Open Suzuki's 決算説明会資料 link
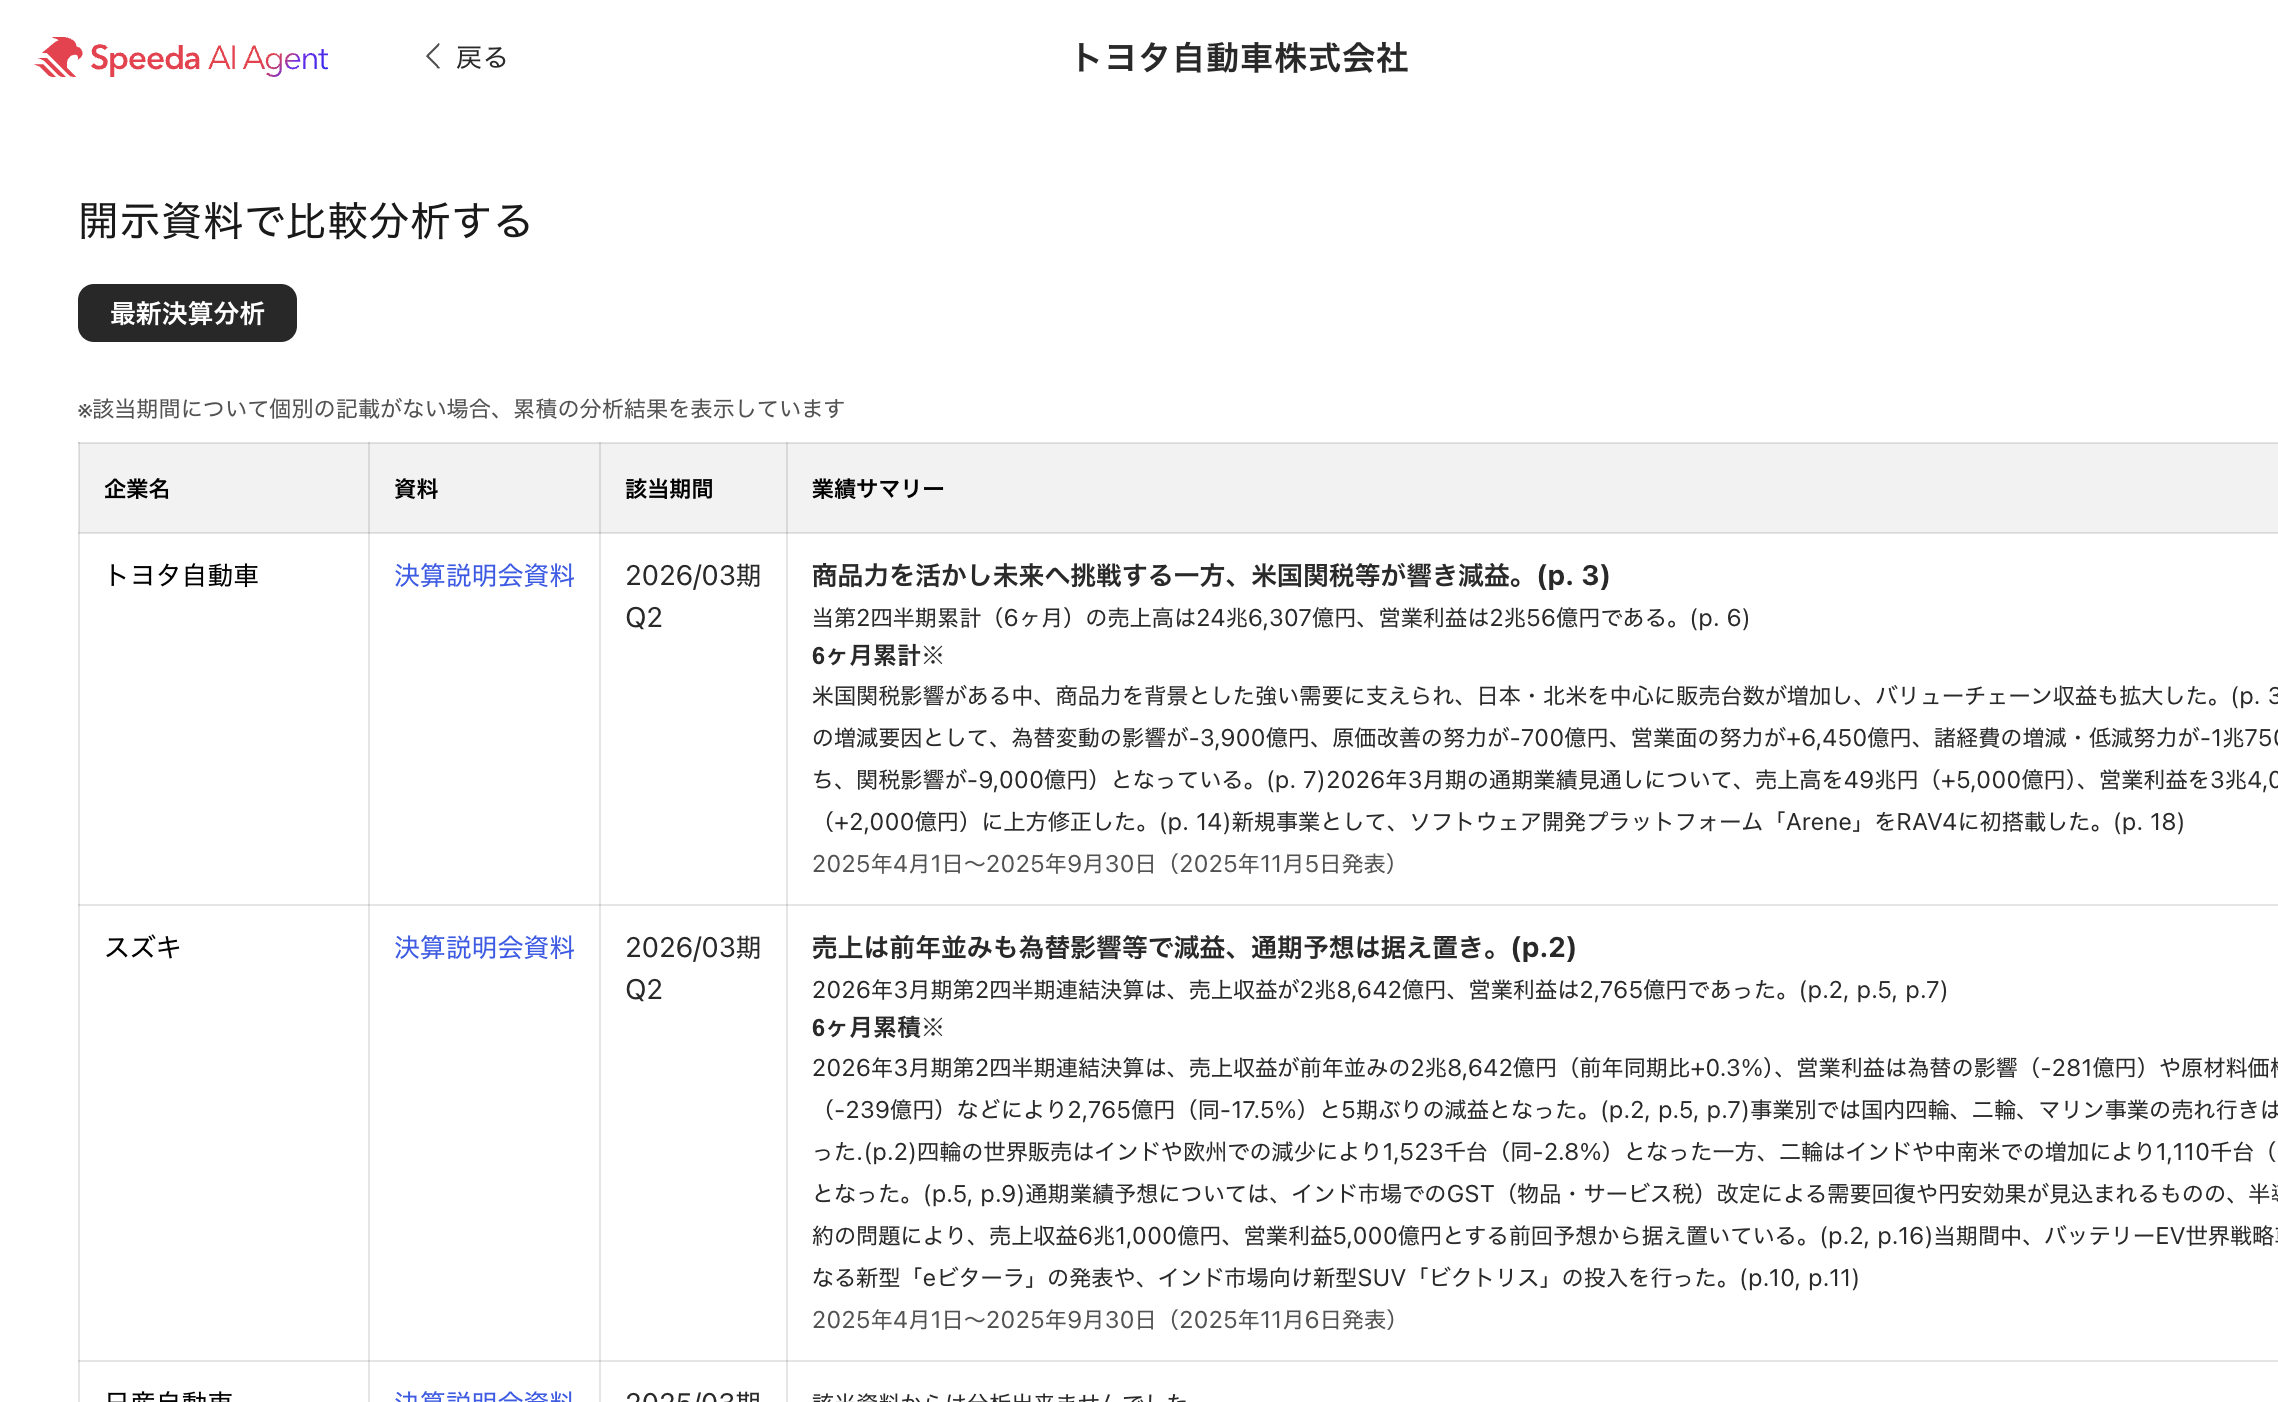 [x=484, y=948]
